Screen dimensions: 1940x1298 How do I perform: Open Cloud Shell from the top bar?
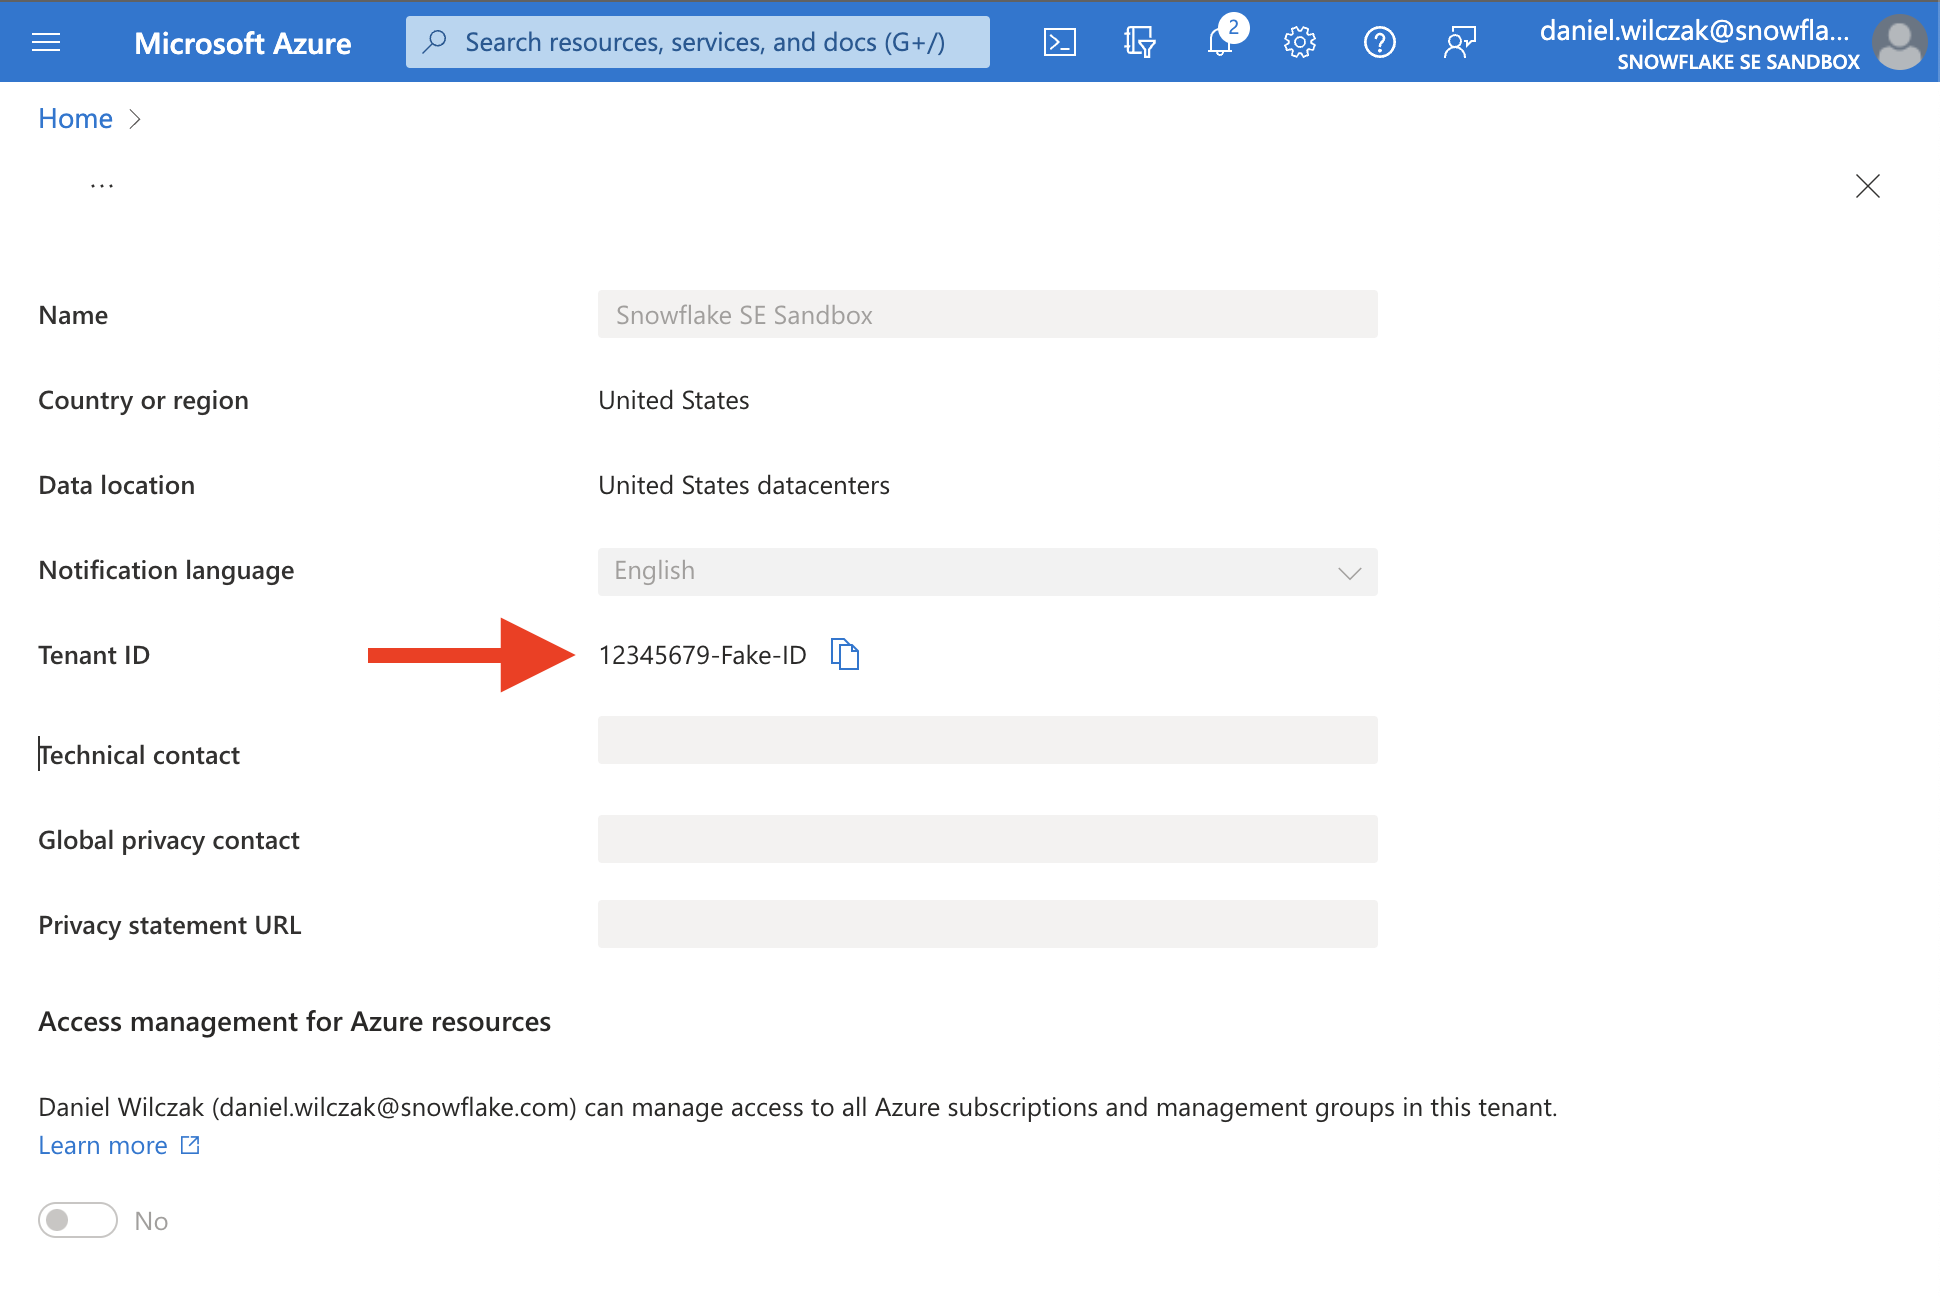pyautogui.click(x=1060, y=42)
